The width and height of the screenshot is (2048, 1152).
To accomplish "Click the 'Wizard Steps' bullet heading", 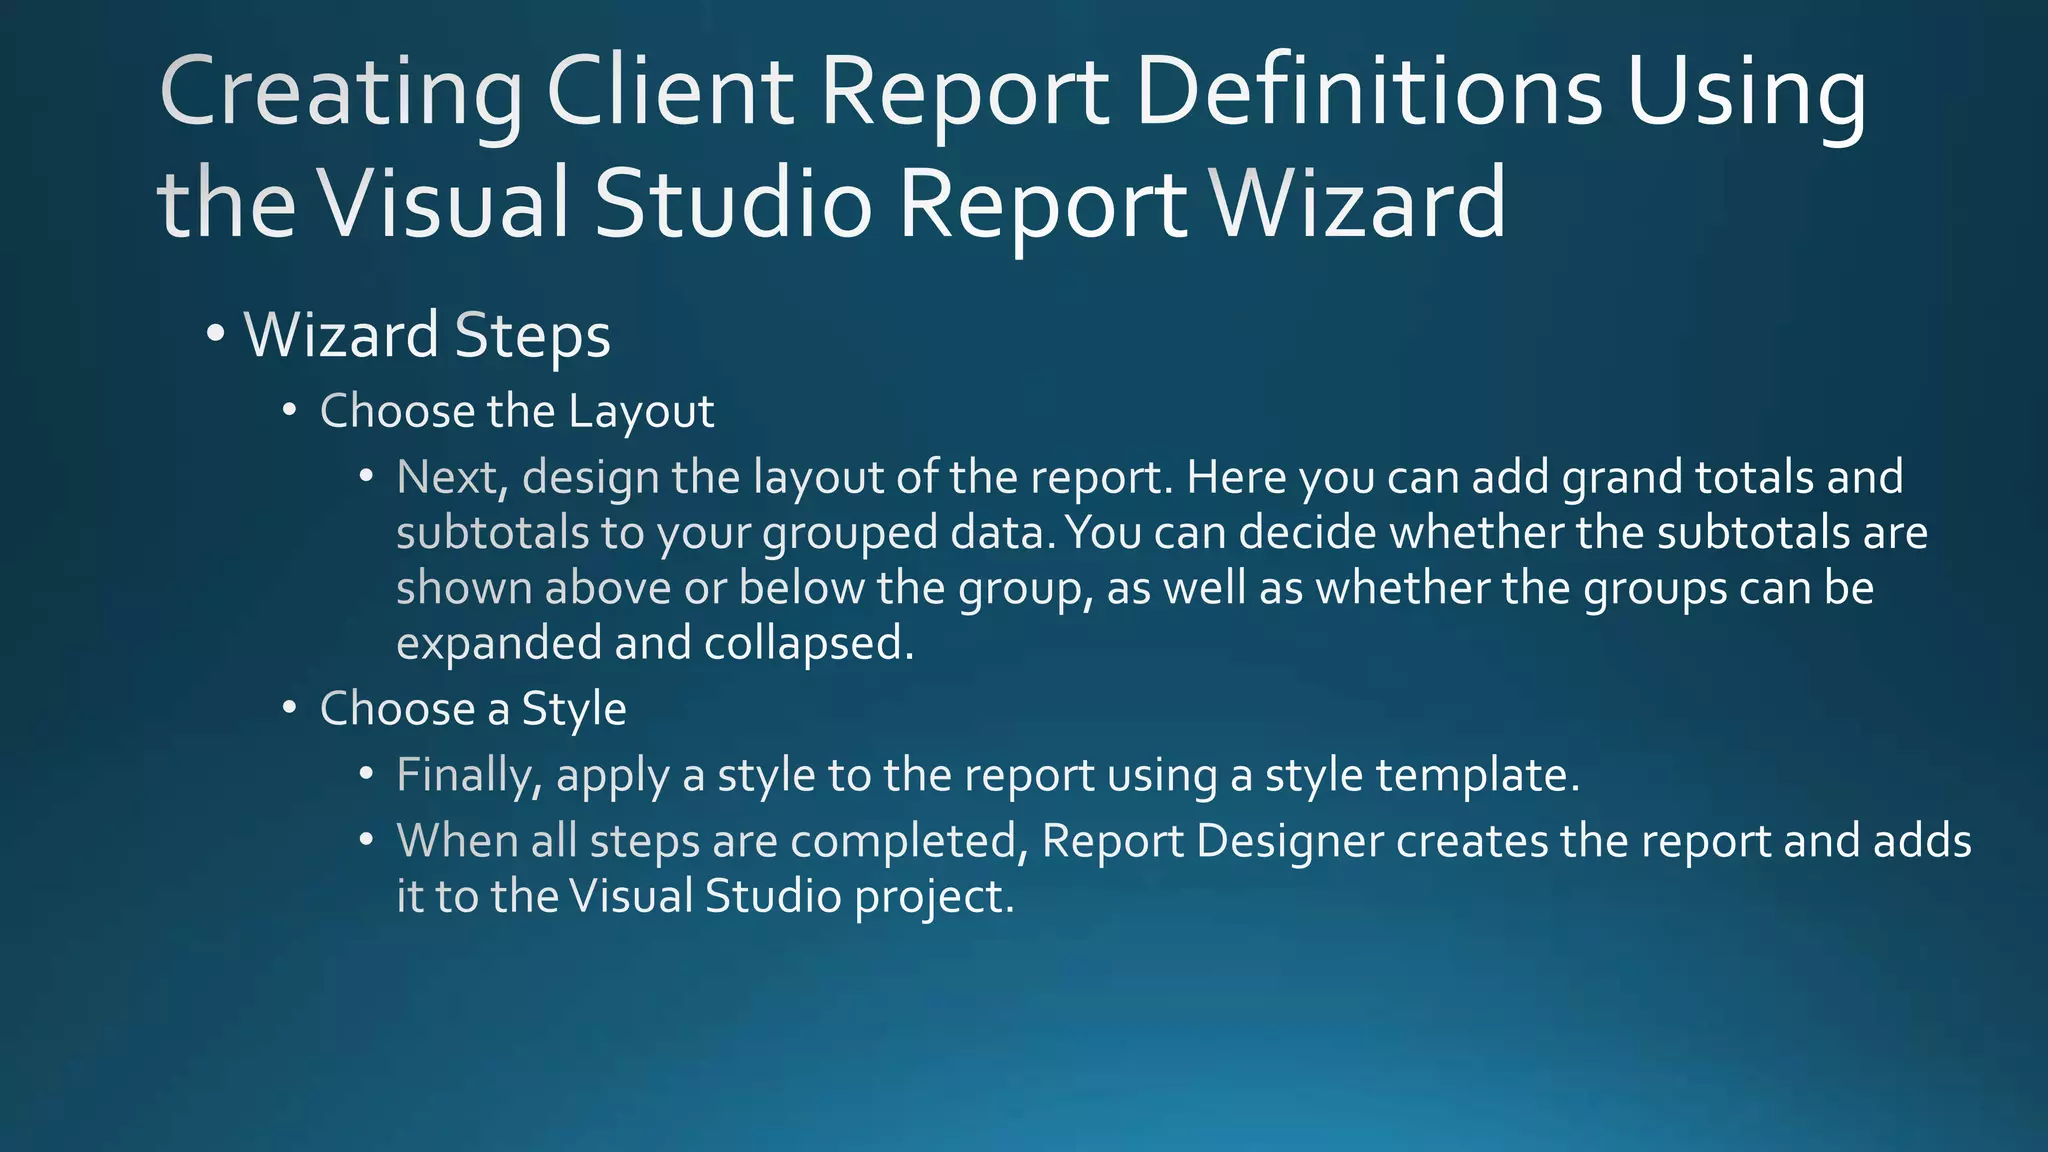I will (x=427, y=335).
